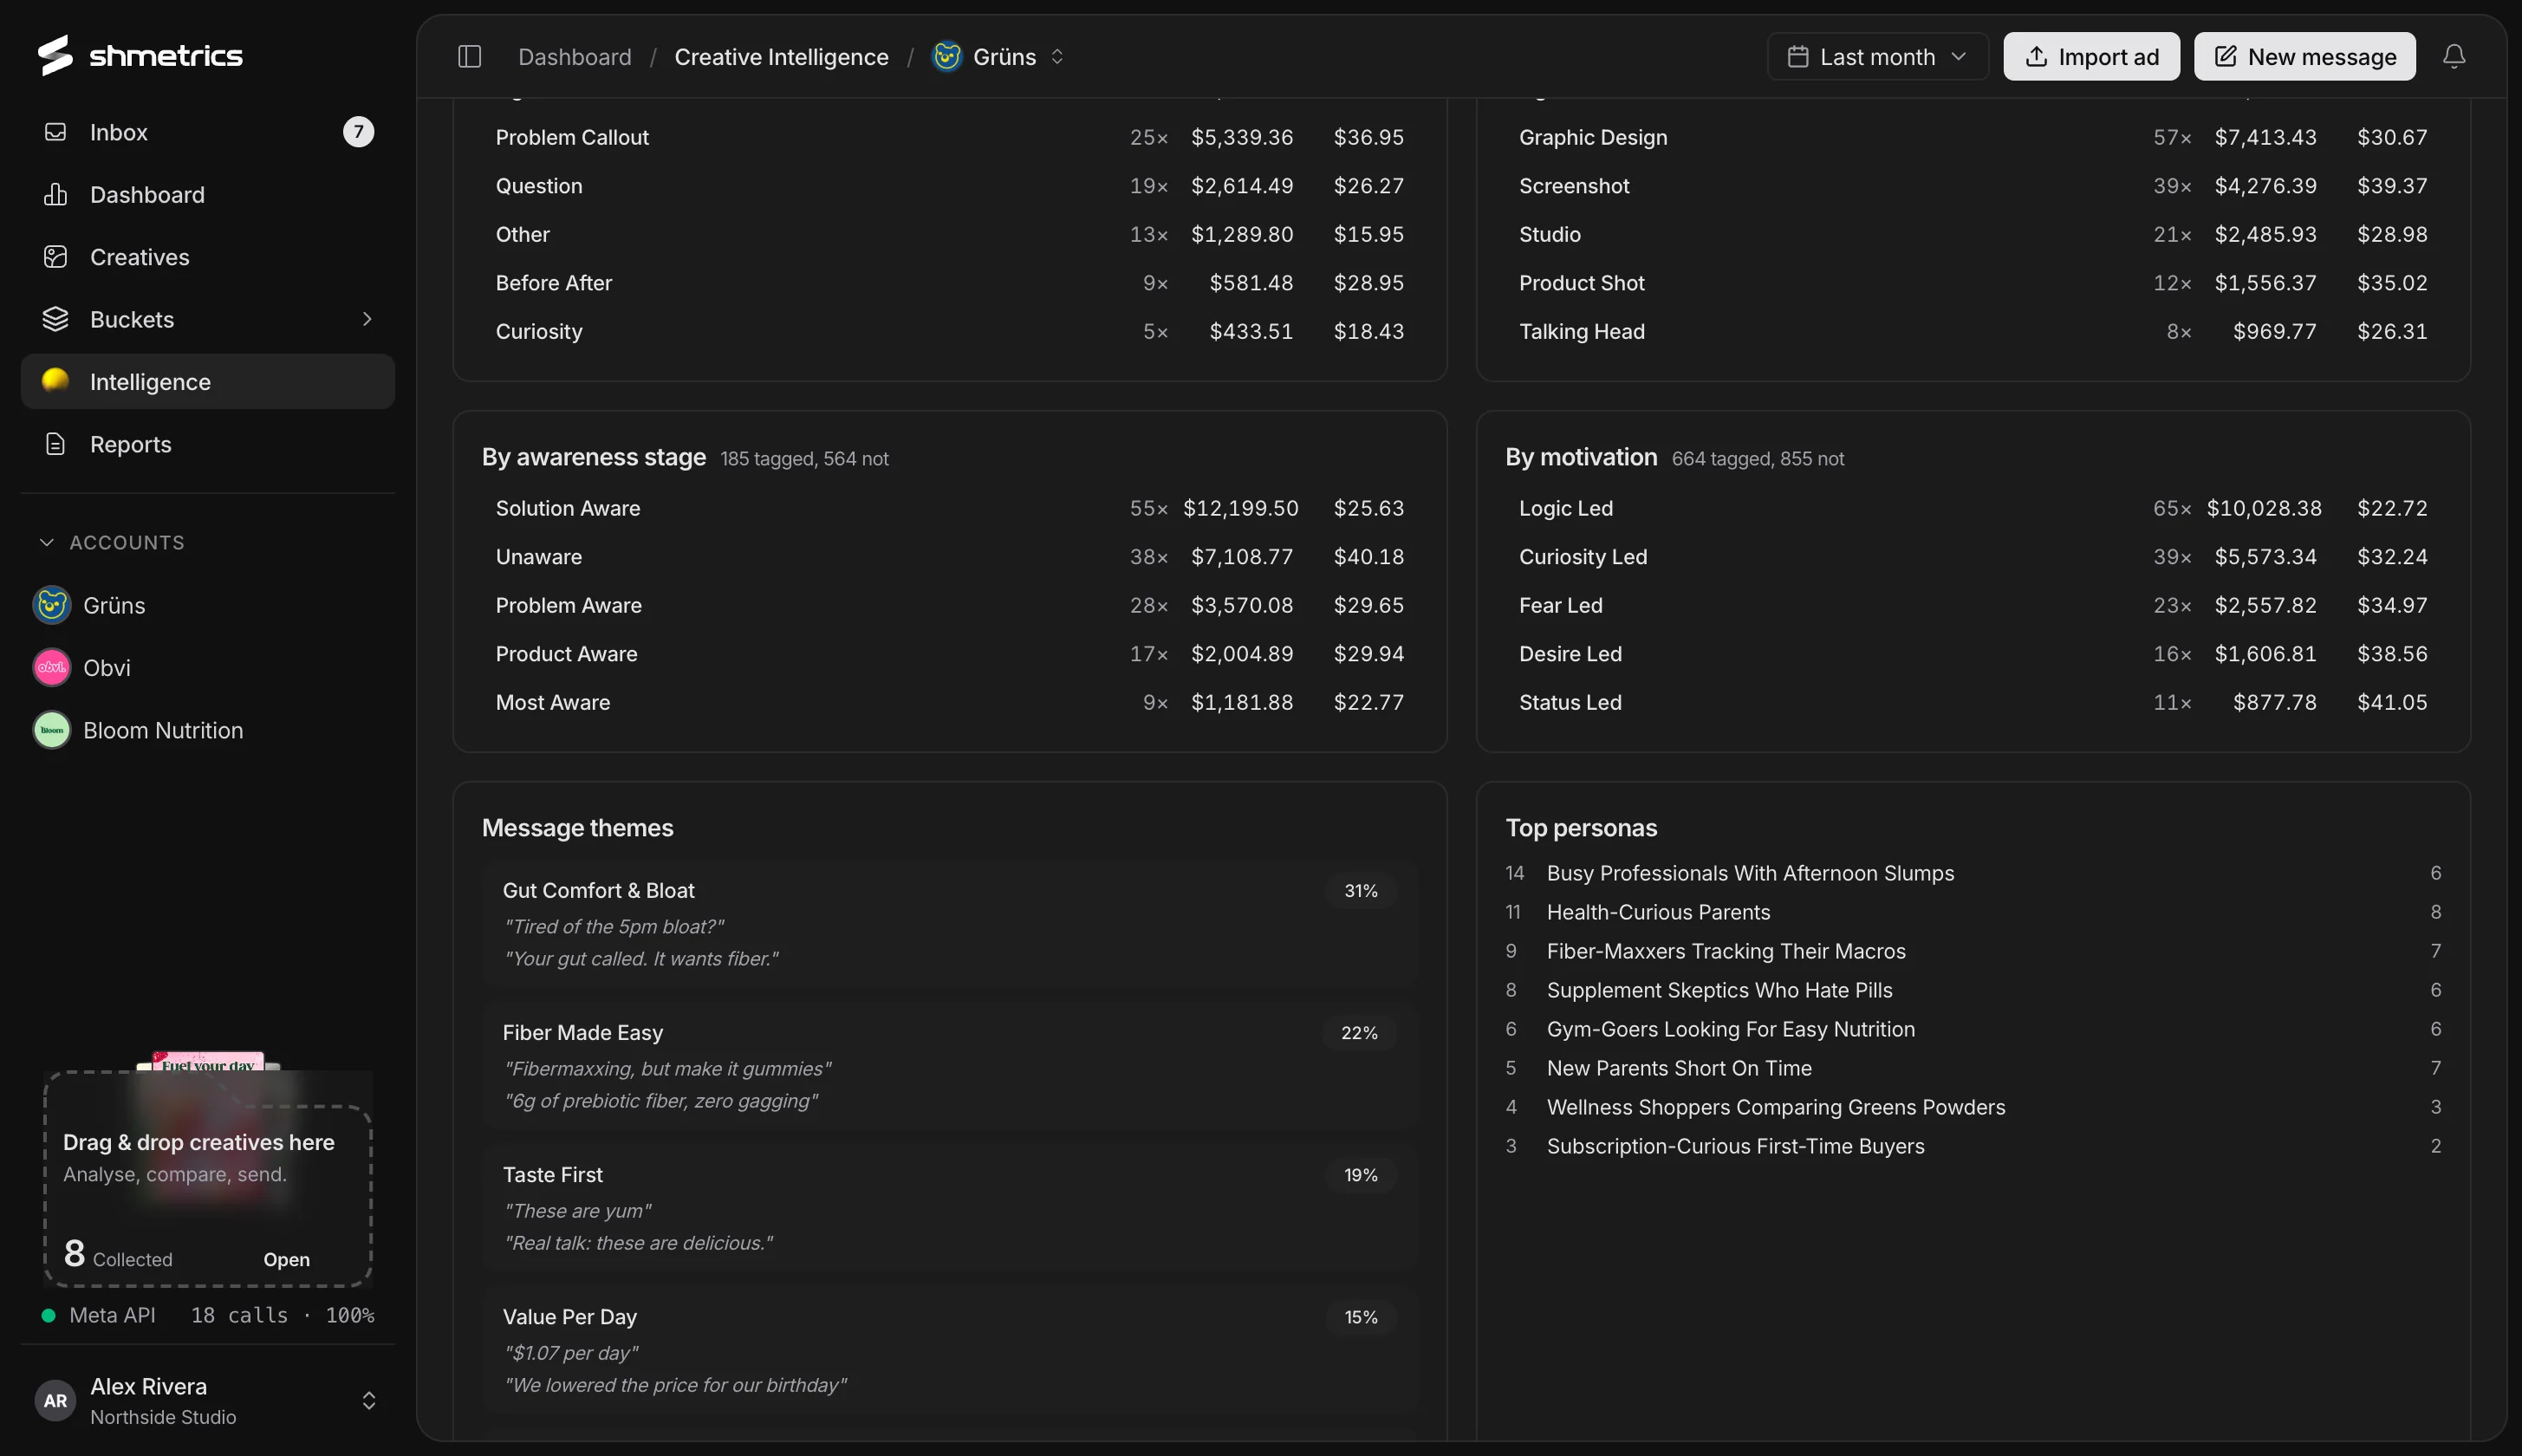Click the Inbox unread badge showing 7
2522x1456 pixels.
tap(358, 132)
